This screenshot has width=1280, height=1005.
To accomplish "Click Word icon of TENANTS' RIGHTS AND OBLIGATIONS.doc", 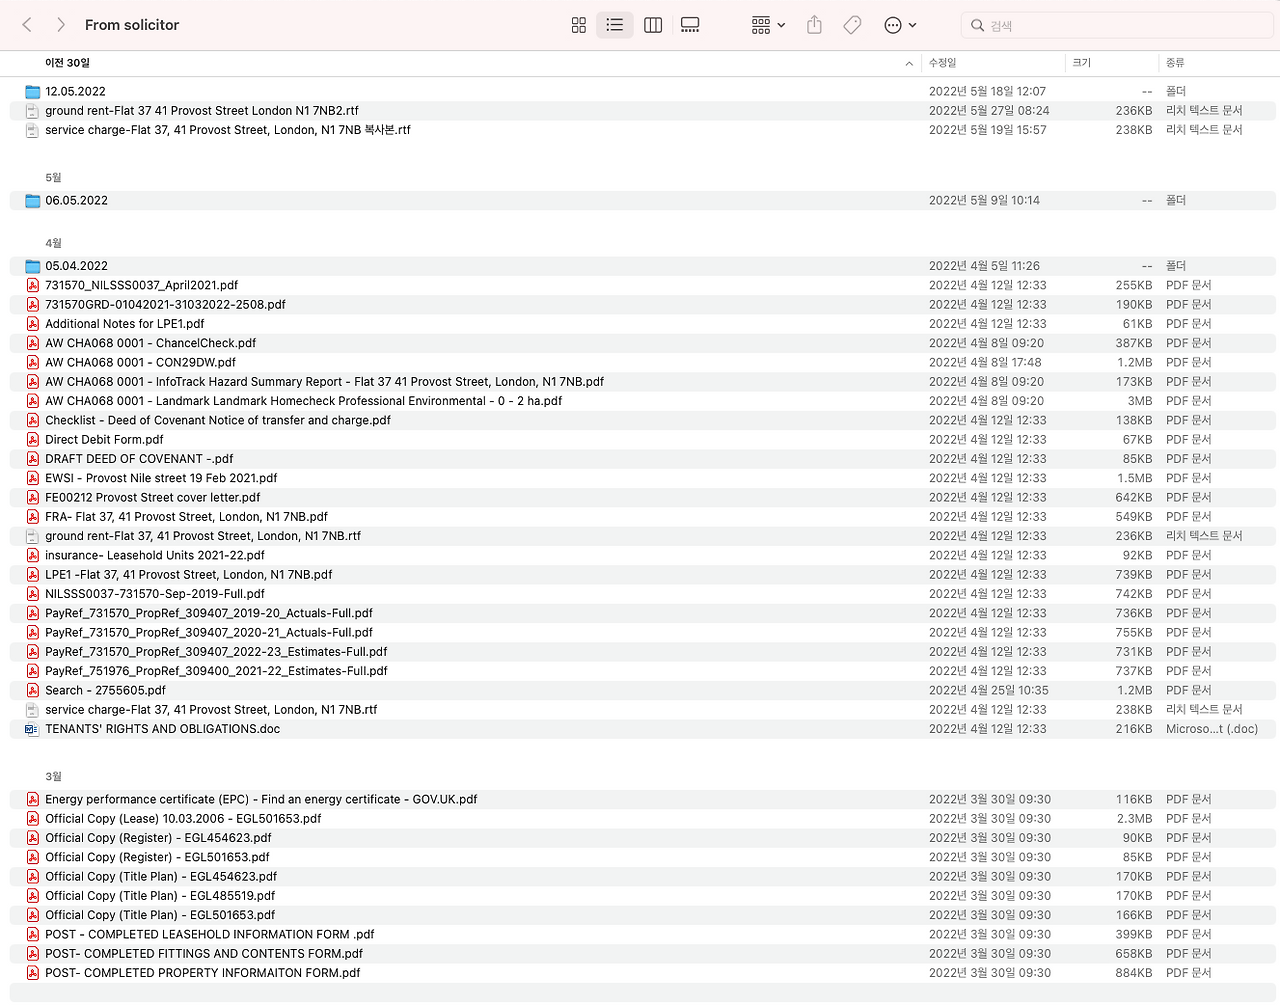I will 33,729.
